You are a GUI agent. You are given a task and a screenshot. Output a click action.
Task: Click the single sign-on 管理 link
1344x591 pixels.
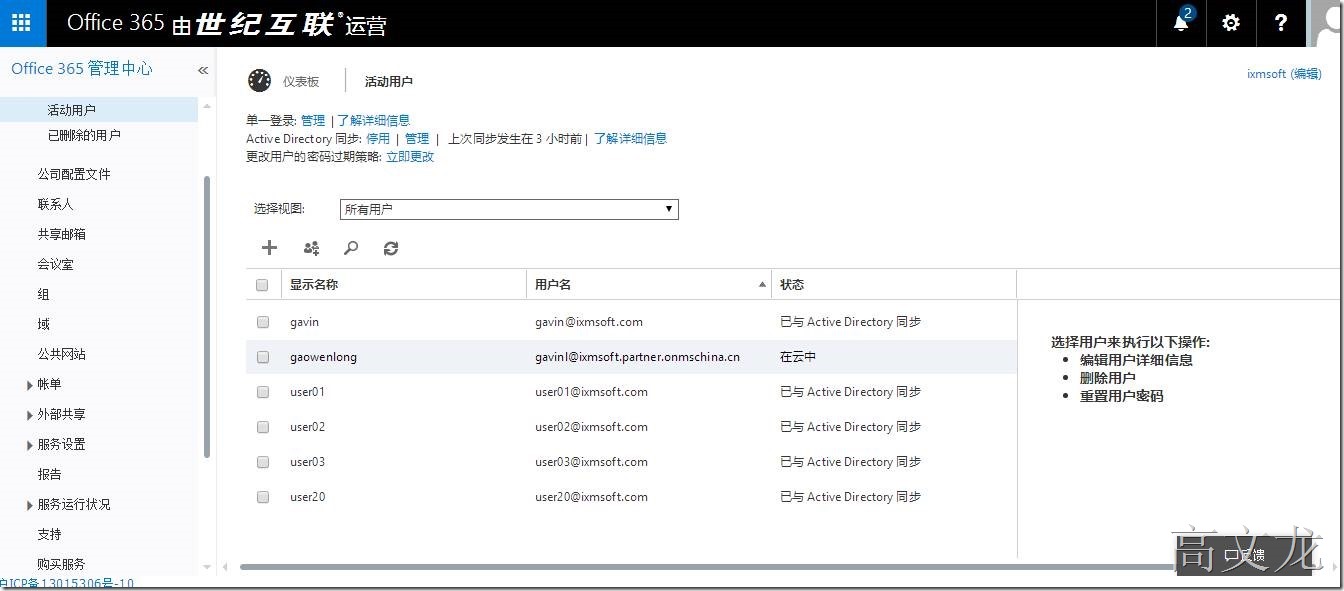point(313,120)
